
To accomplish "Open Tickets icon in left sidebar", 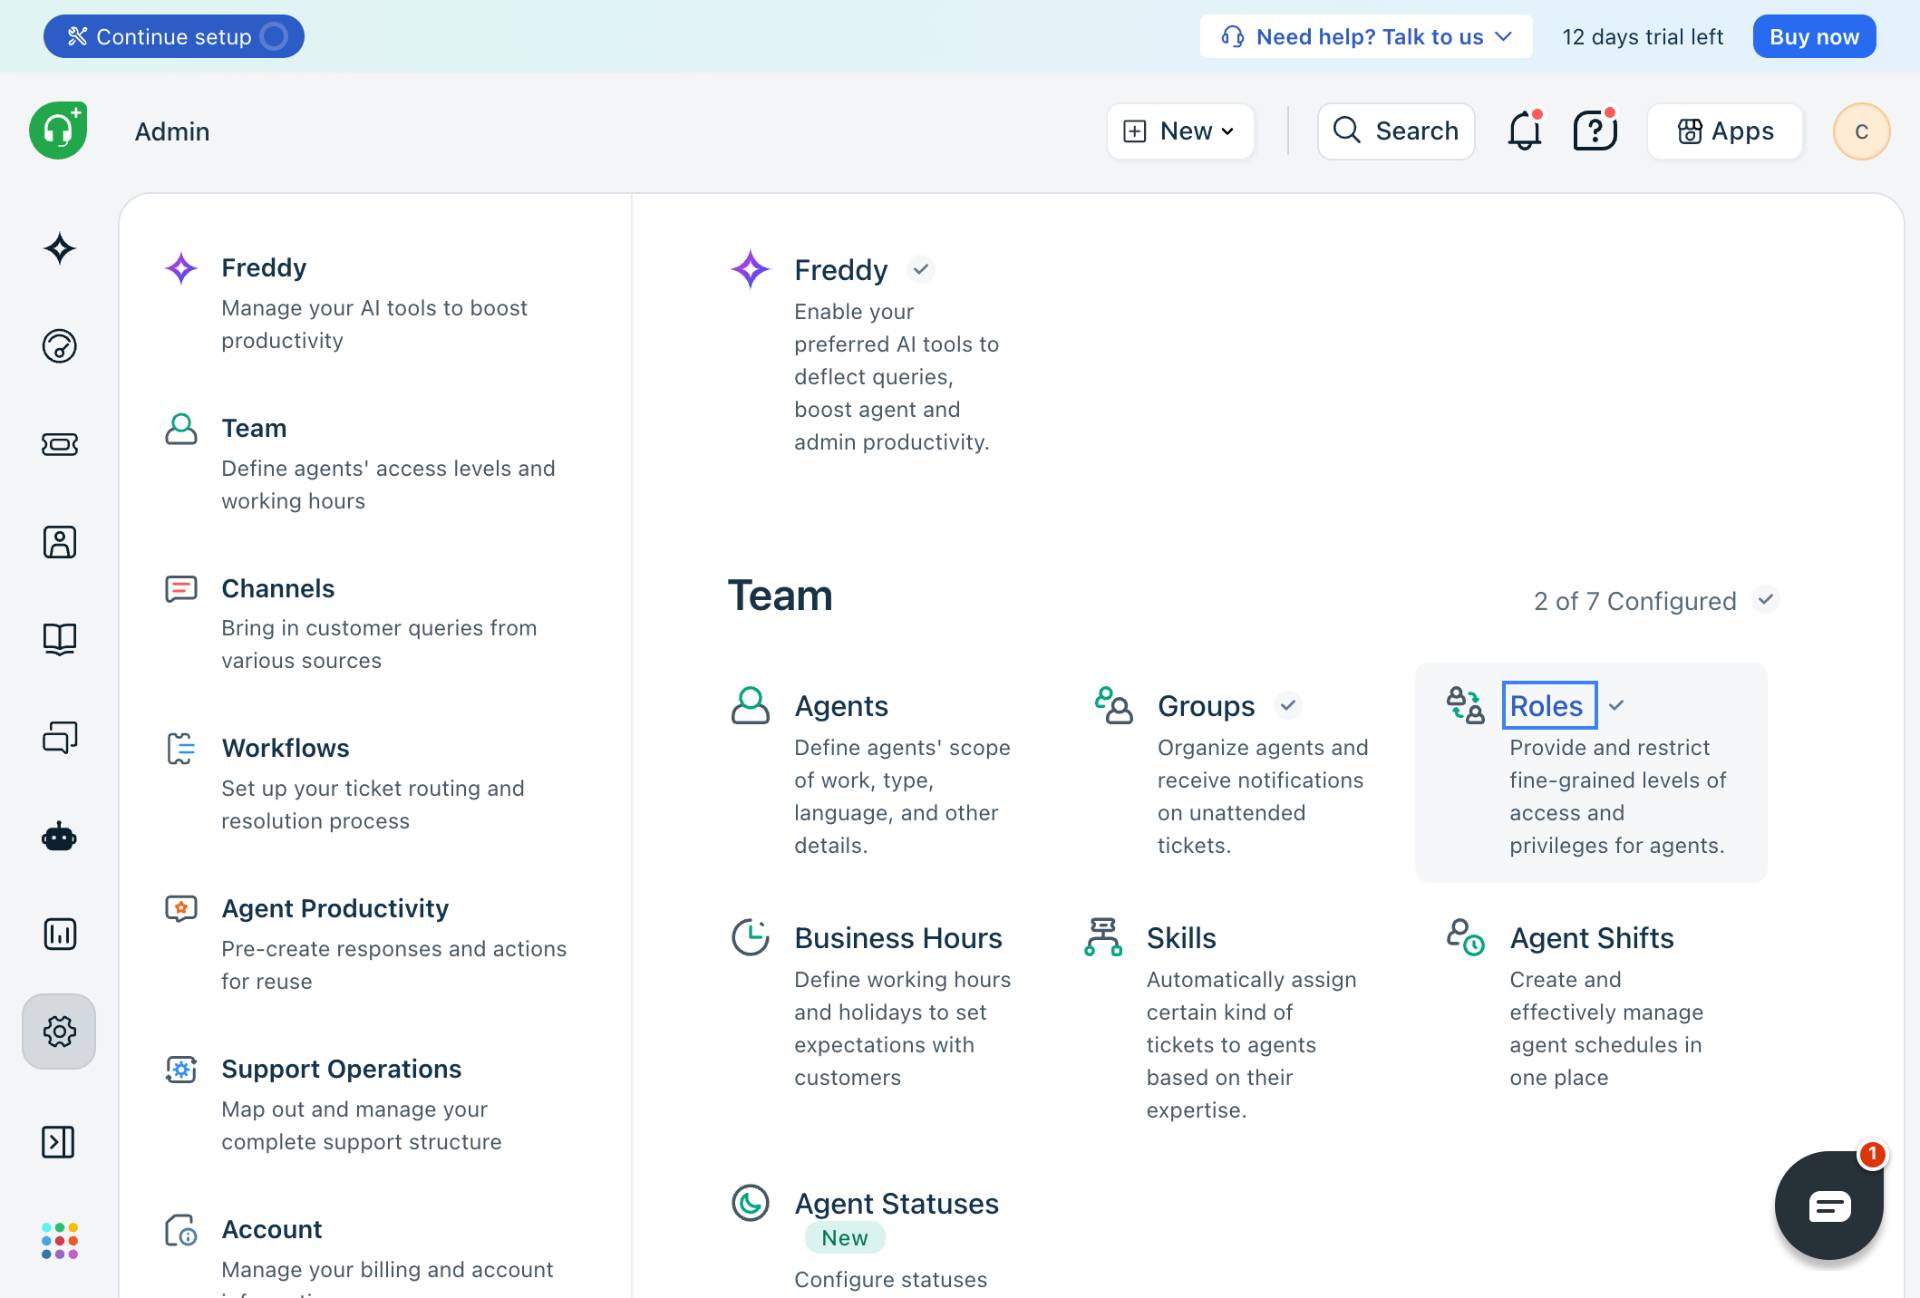I will (x=59, y=444).
